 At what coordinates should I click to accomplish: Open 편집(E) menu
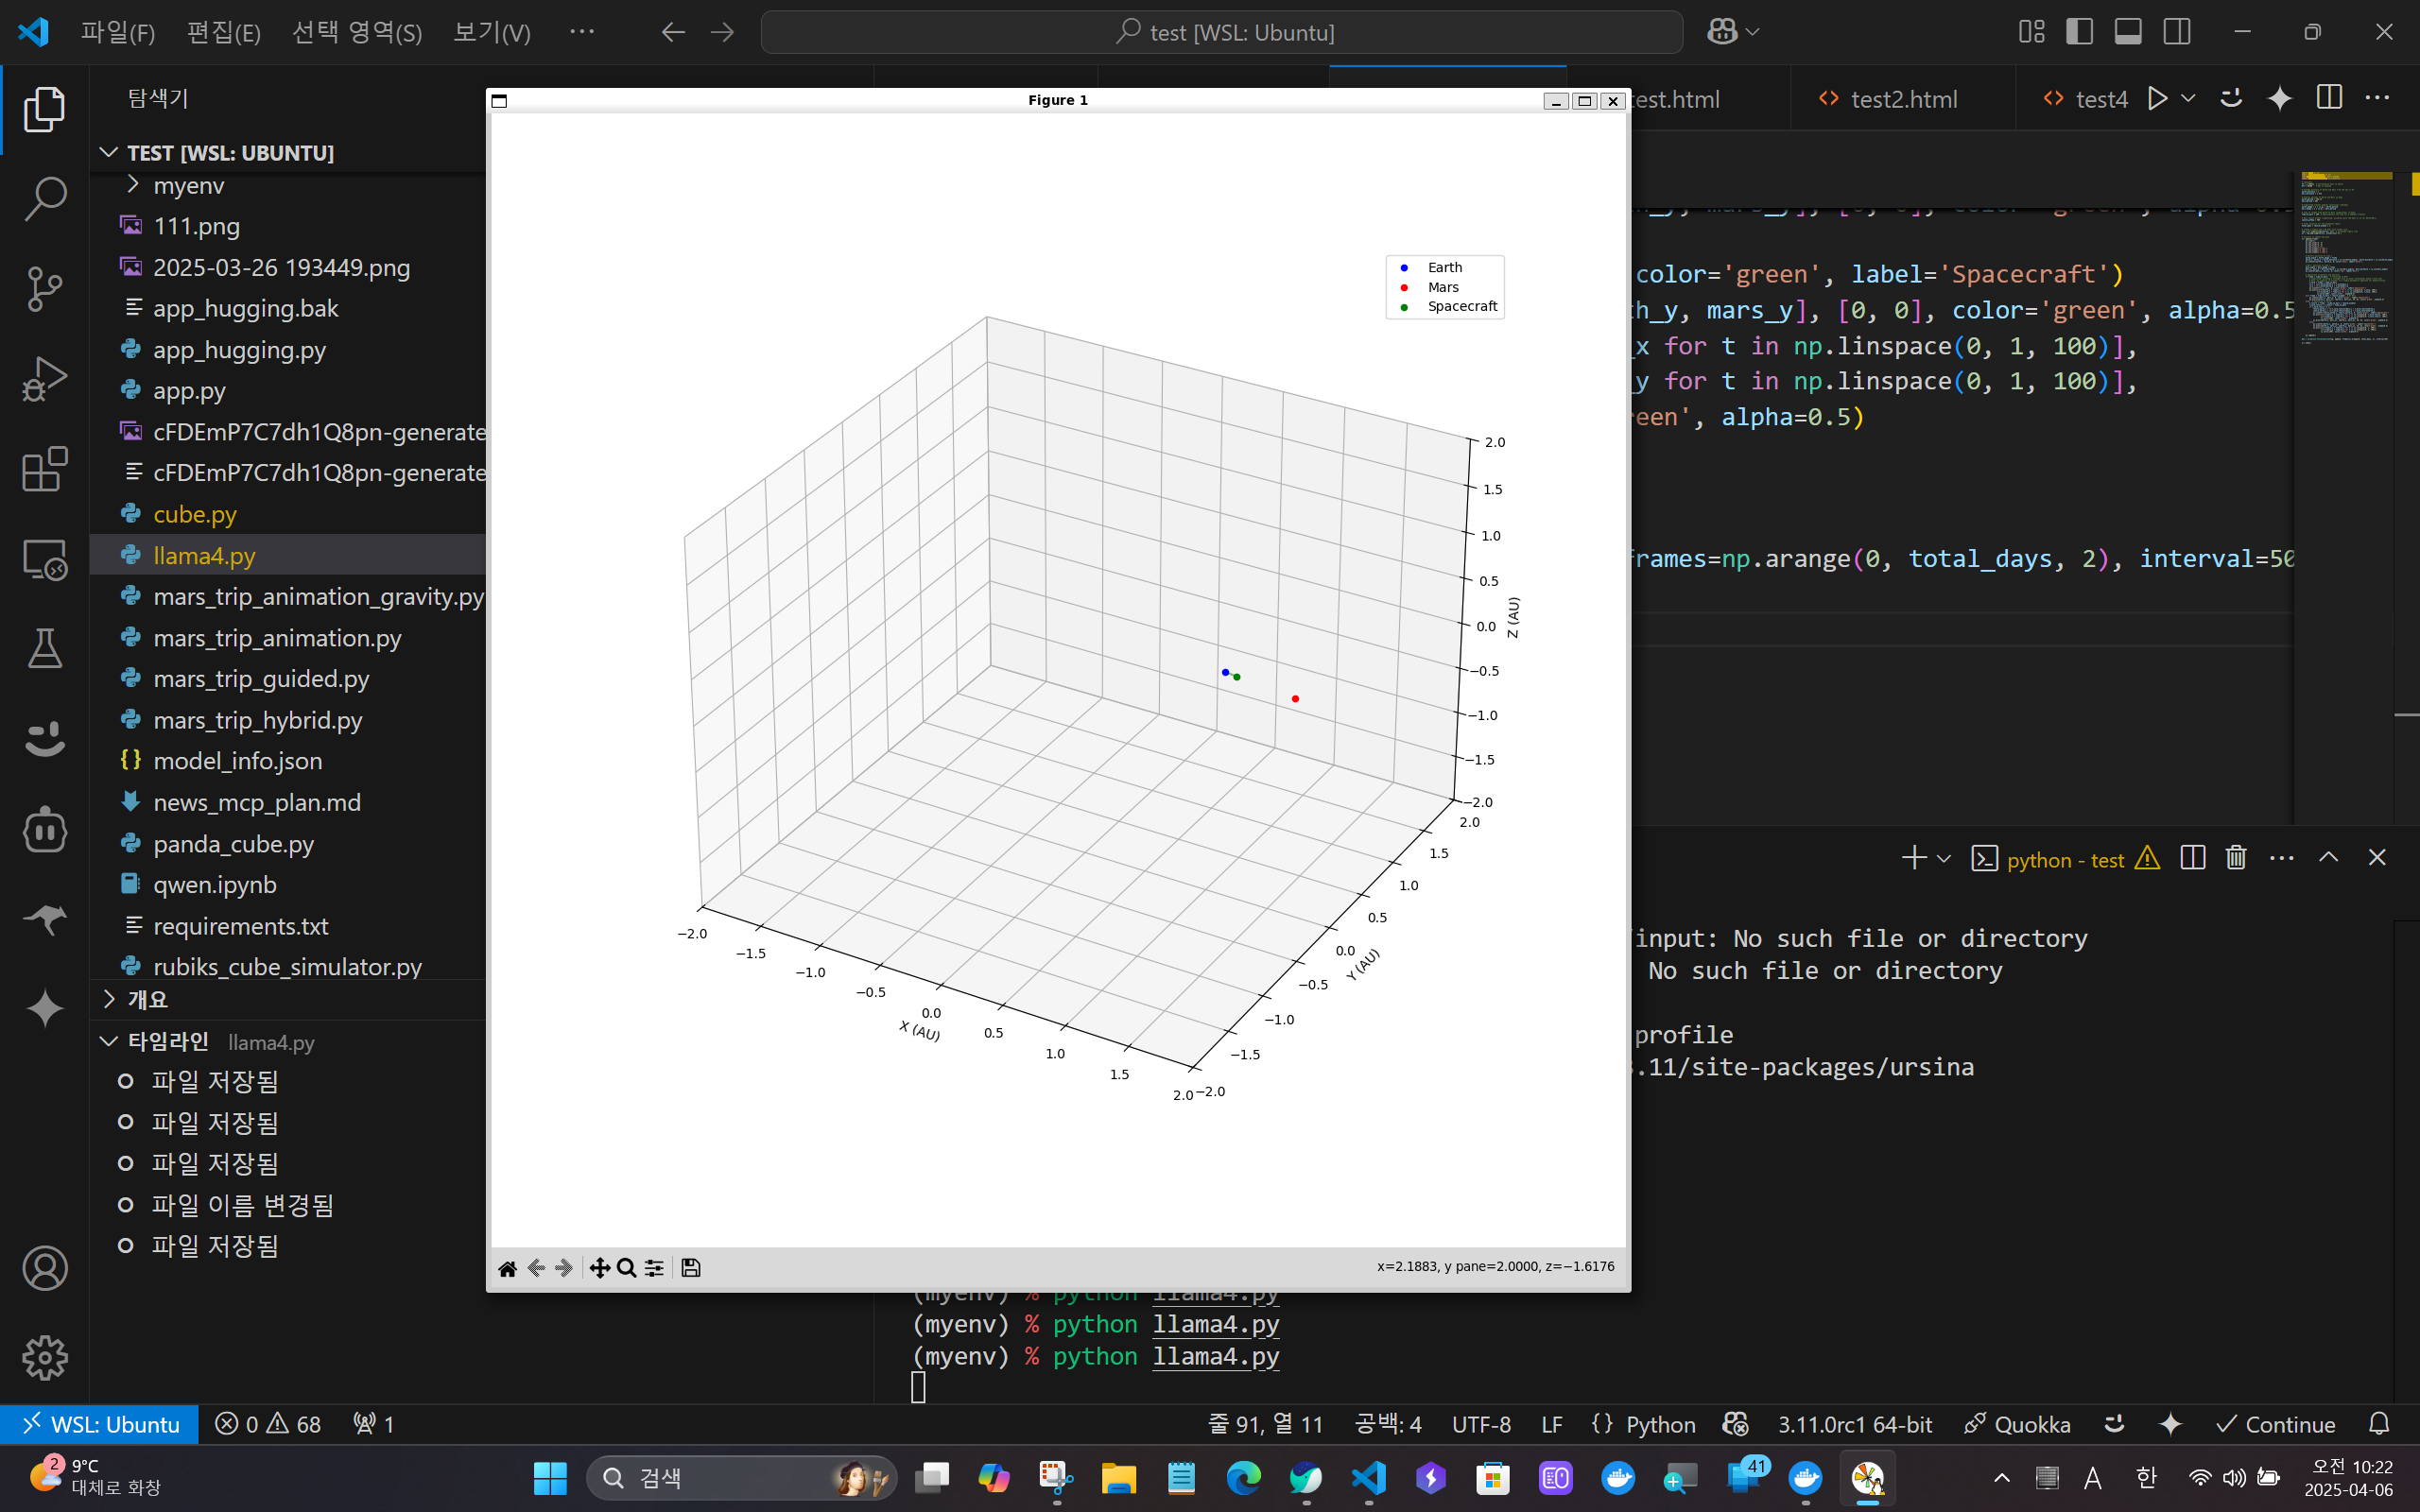click(x=224, y=32)
